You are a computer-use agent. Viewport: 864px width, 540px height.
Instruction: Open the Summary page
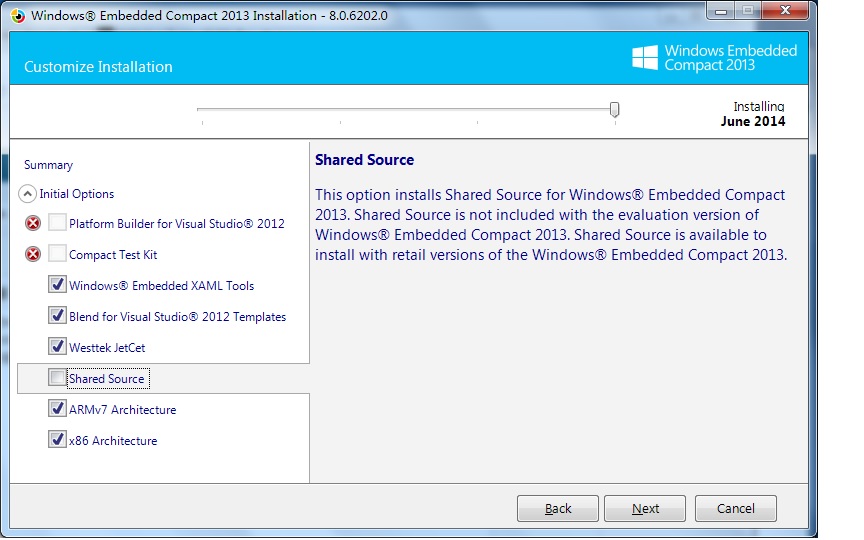[48, 165]
